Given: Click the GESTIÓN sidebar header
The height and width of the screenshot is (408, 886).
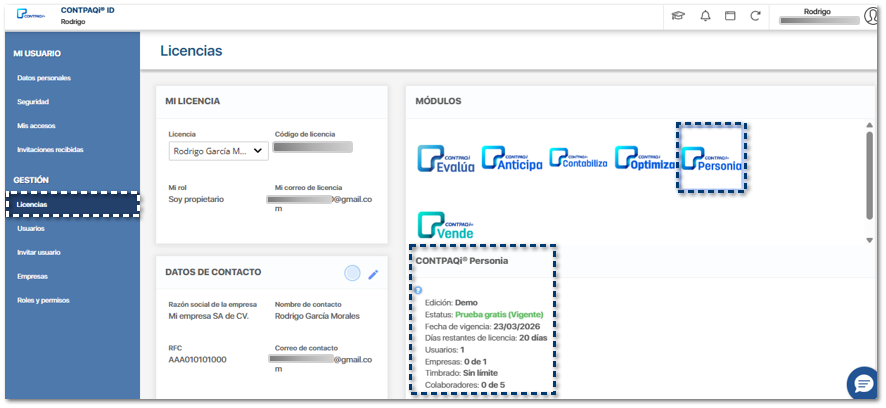Looking at the screenshot, I should point(31,180).
